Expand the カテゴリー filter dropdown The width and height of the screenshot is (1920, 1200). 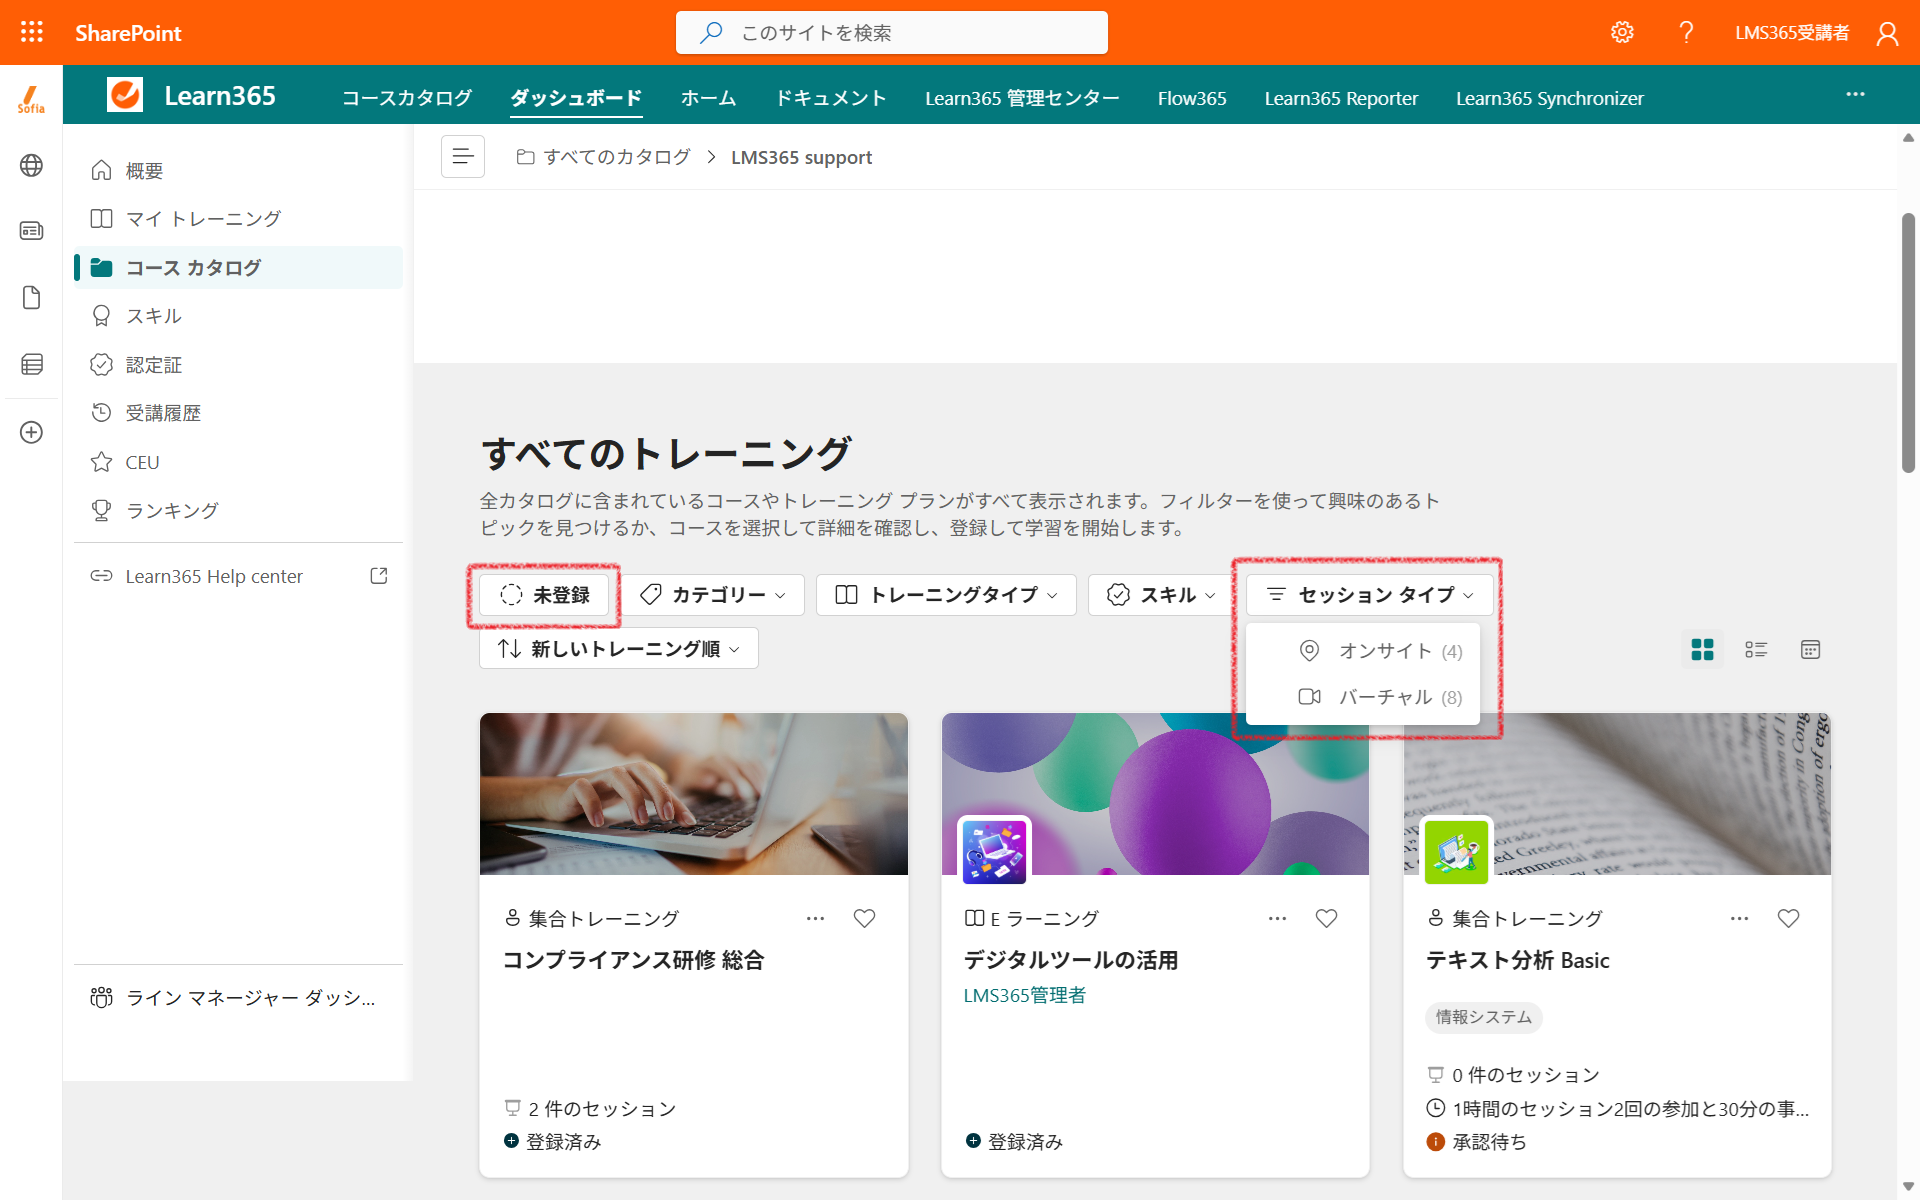713,595
